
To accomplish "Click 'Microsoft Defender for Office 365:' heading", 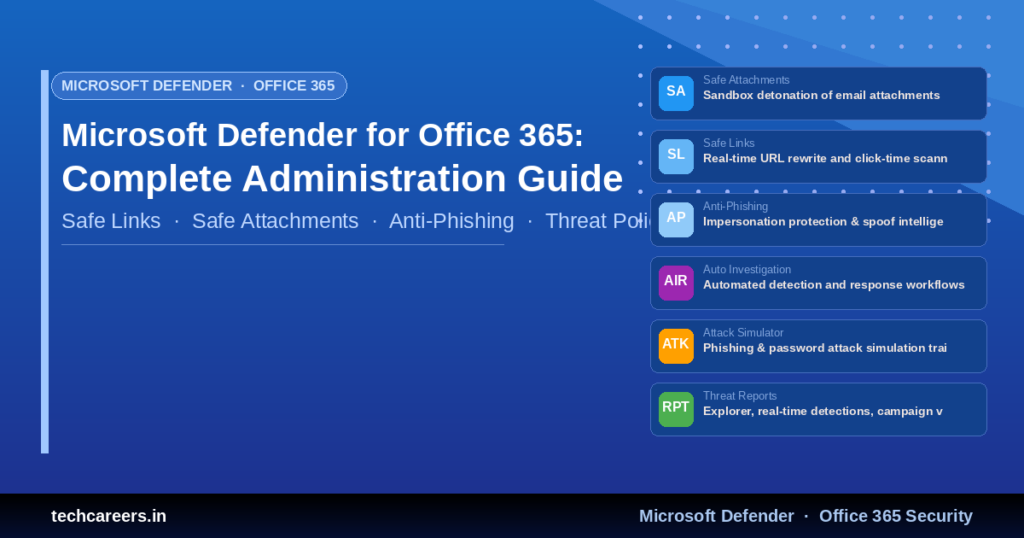I will click(x=322, y=135).
